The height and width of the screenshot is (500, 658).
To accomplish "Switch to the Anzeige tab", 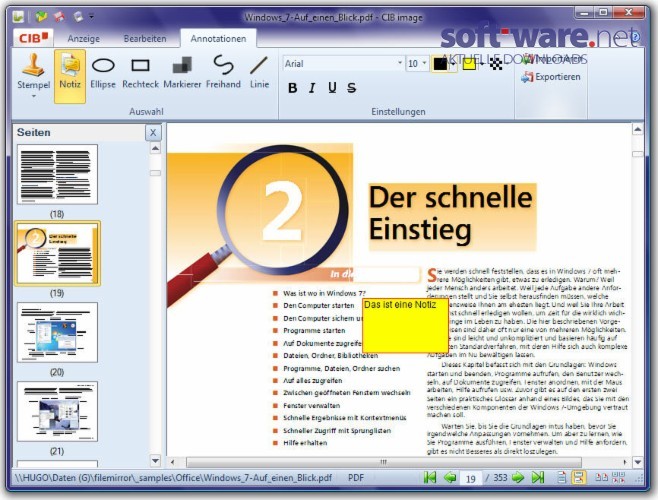I will [x=84, y=39].
